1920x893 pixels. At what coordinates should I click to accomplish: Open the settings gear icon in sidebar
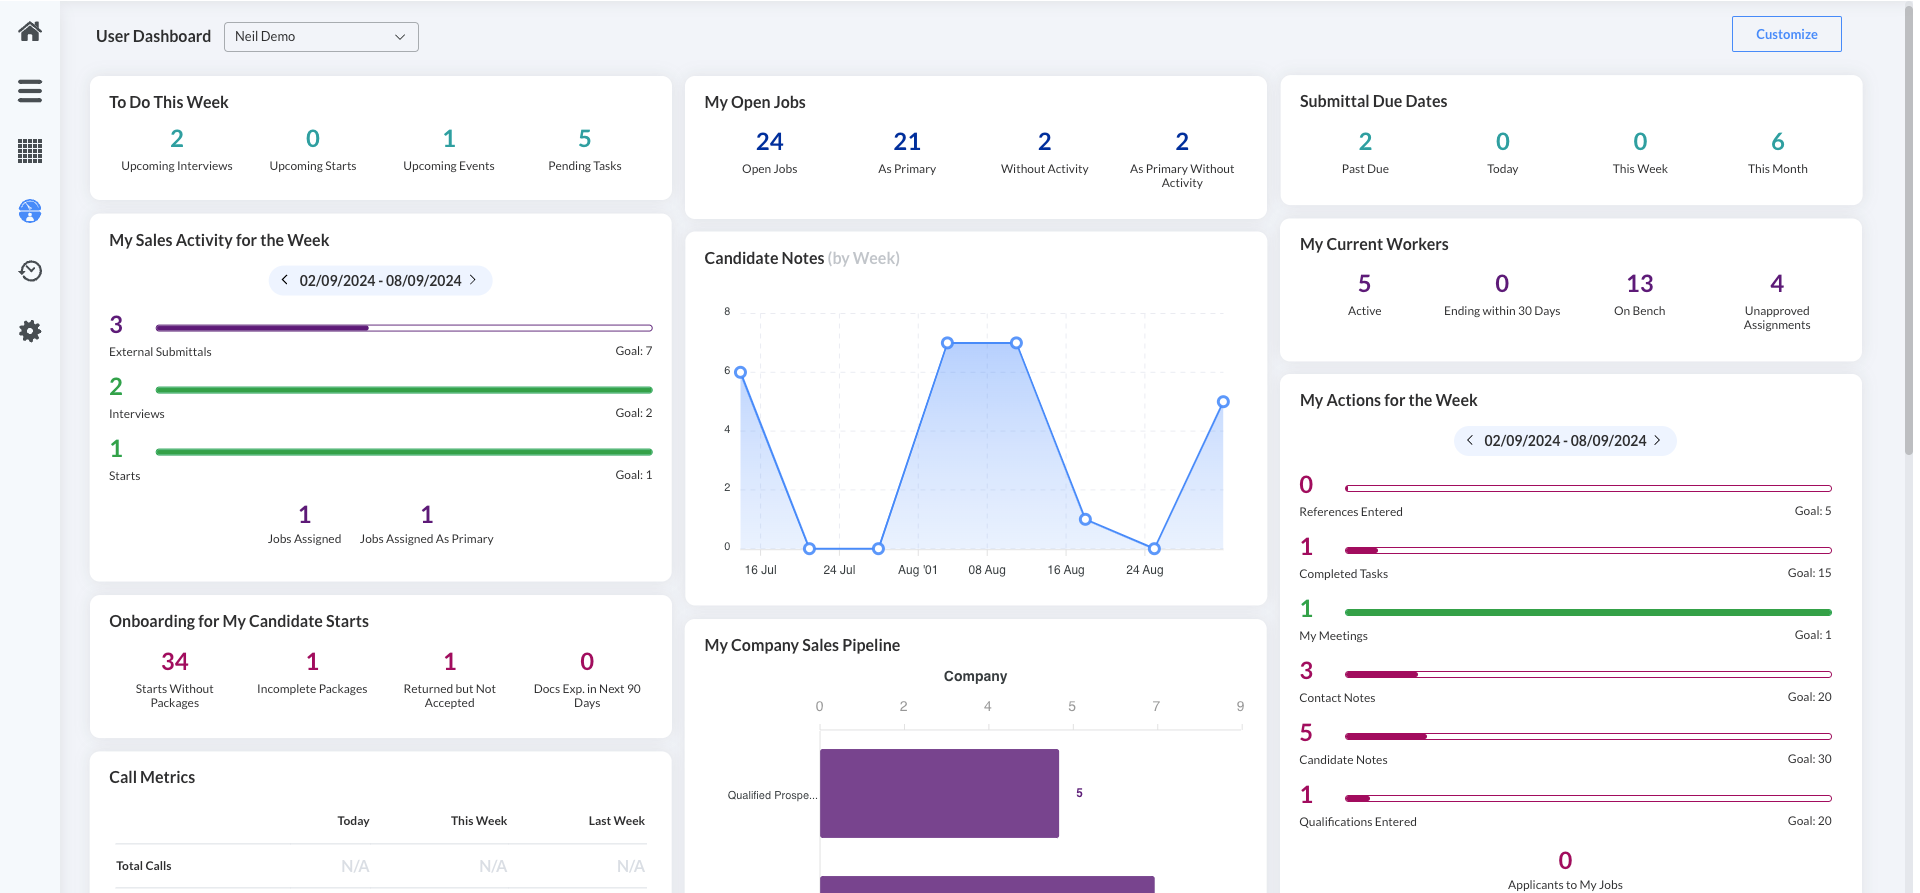tap(30, 331)
